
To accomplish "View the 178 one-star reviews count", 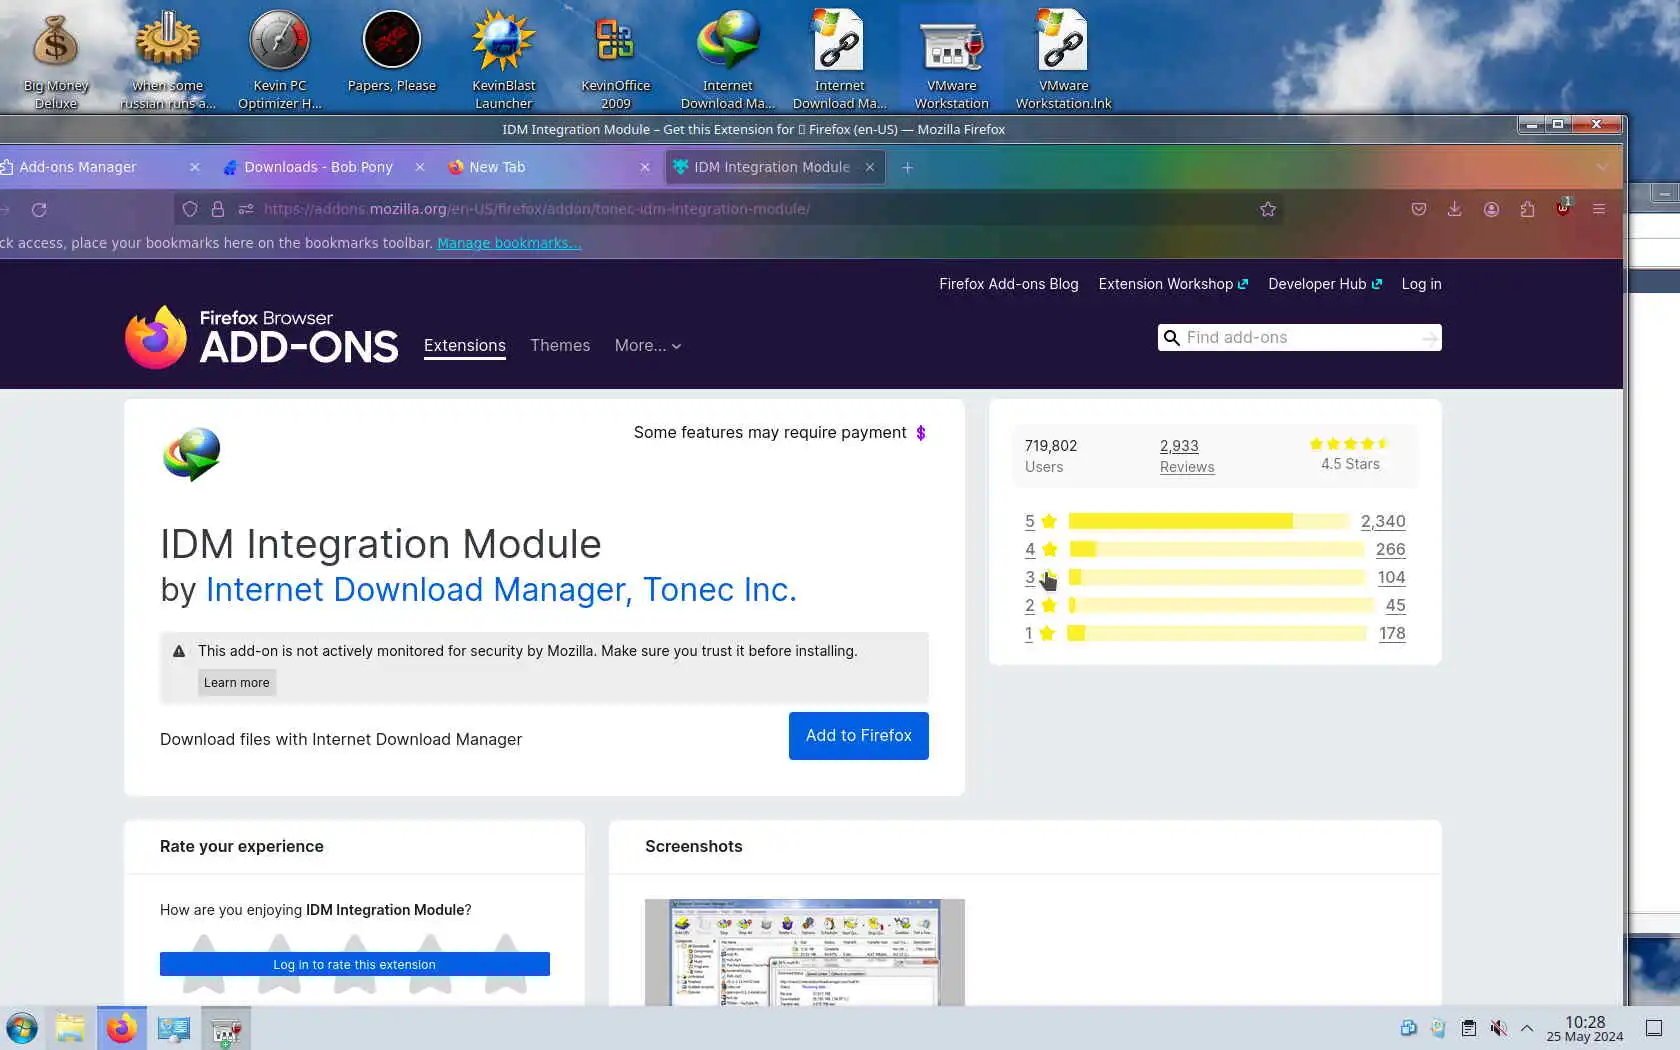I will 1392,633.
